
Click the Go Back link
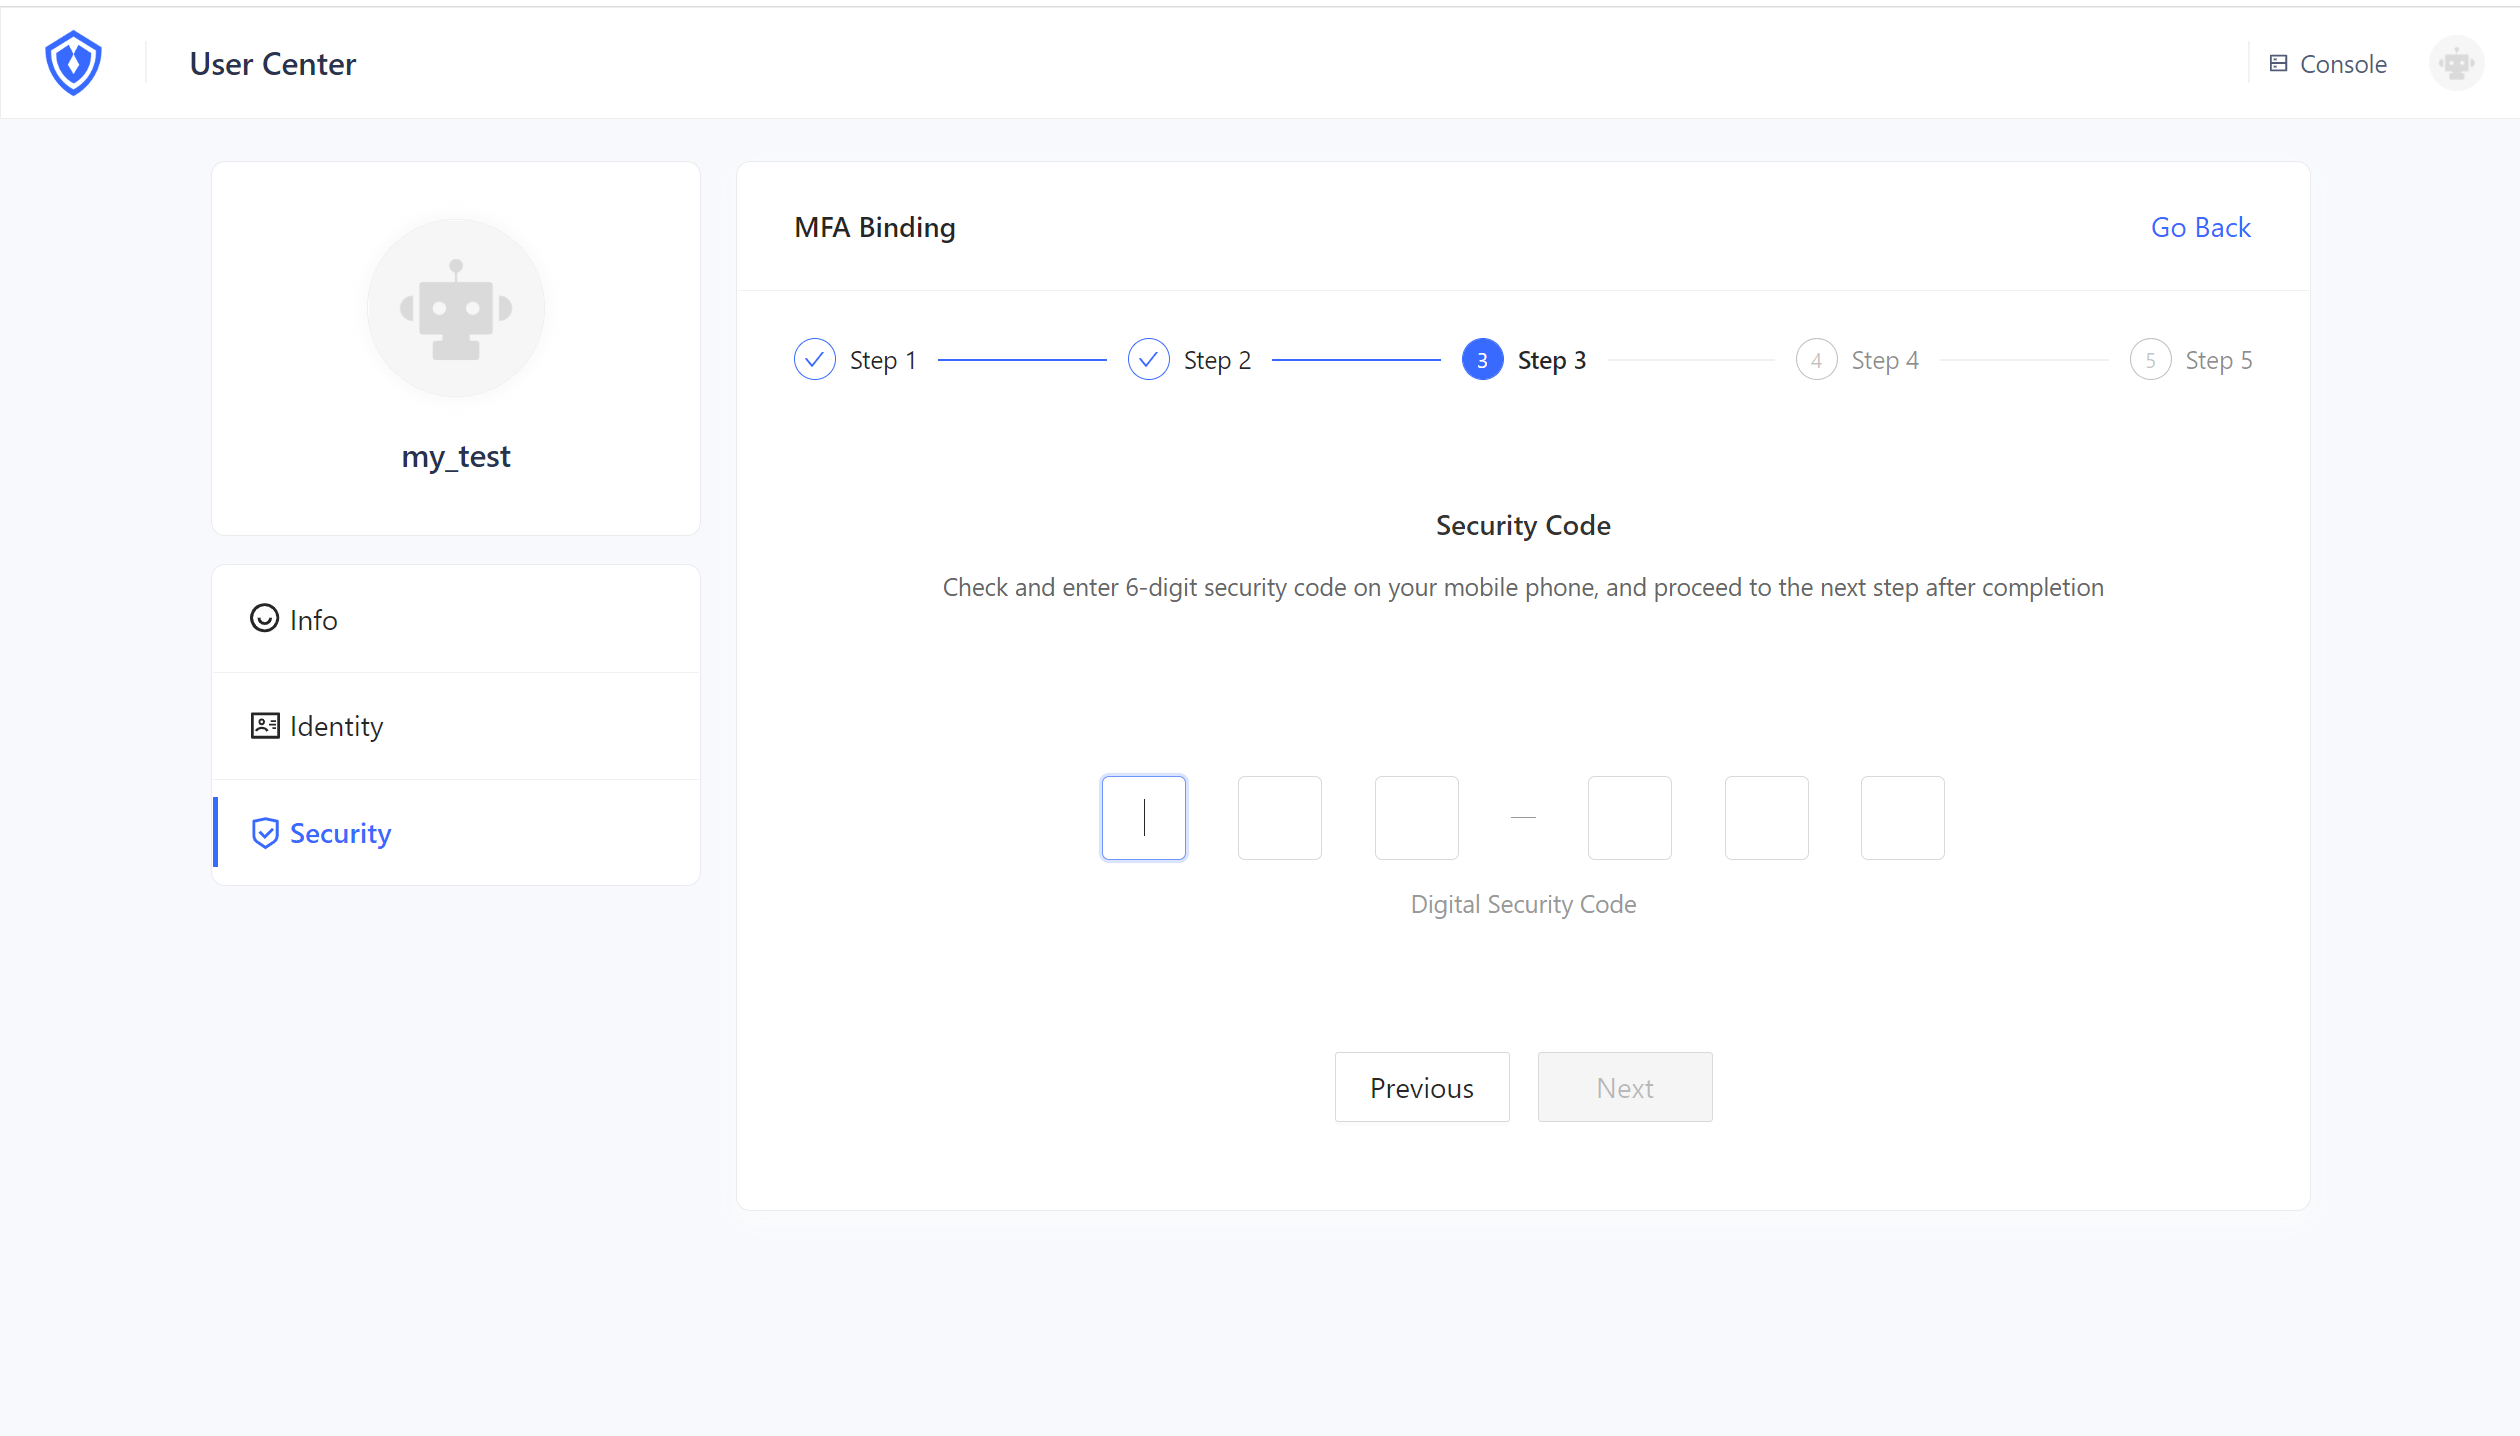point(2200,228)
